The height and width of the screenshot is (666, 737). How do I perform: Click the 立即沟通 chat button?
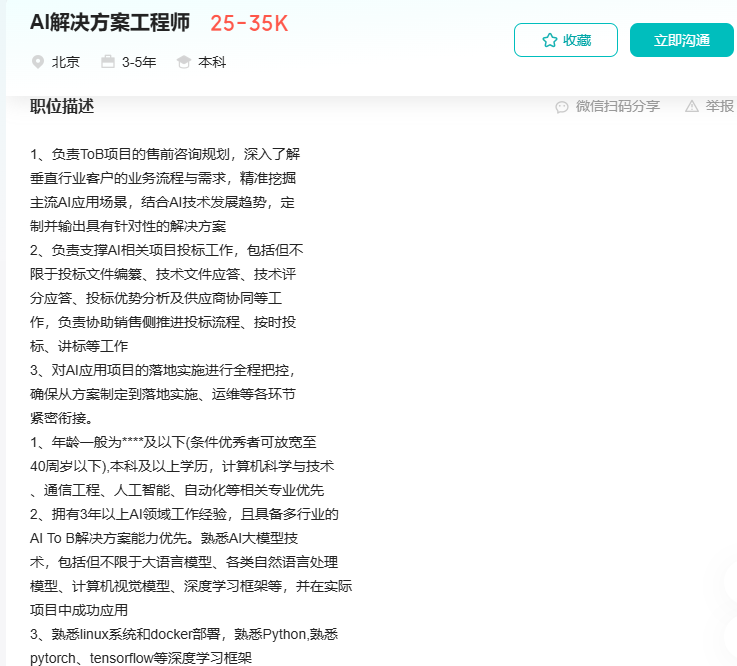point(682,40)
